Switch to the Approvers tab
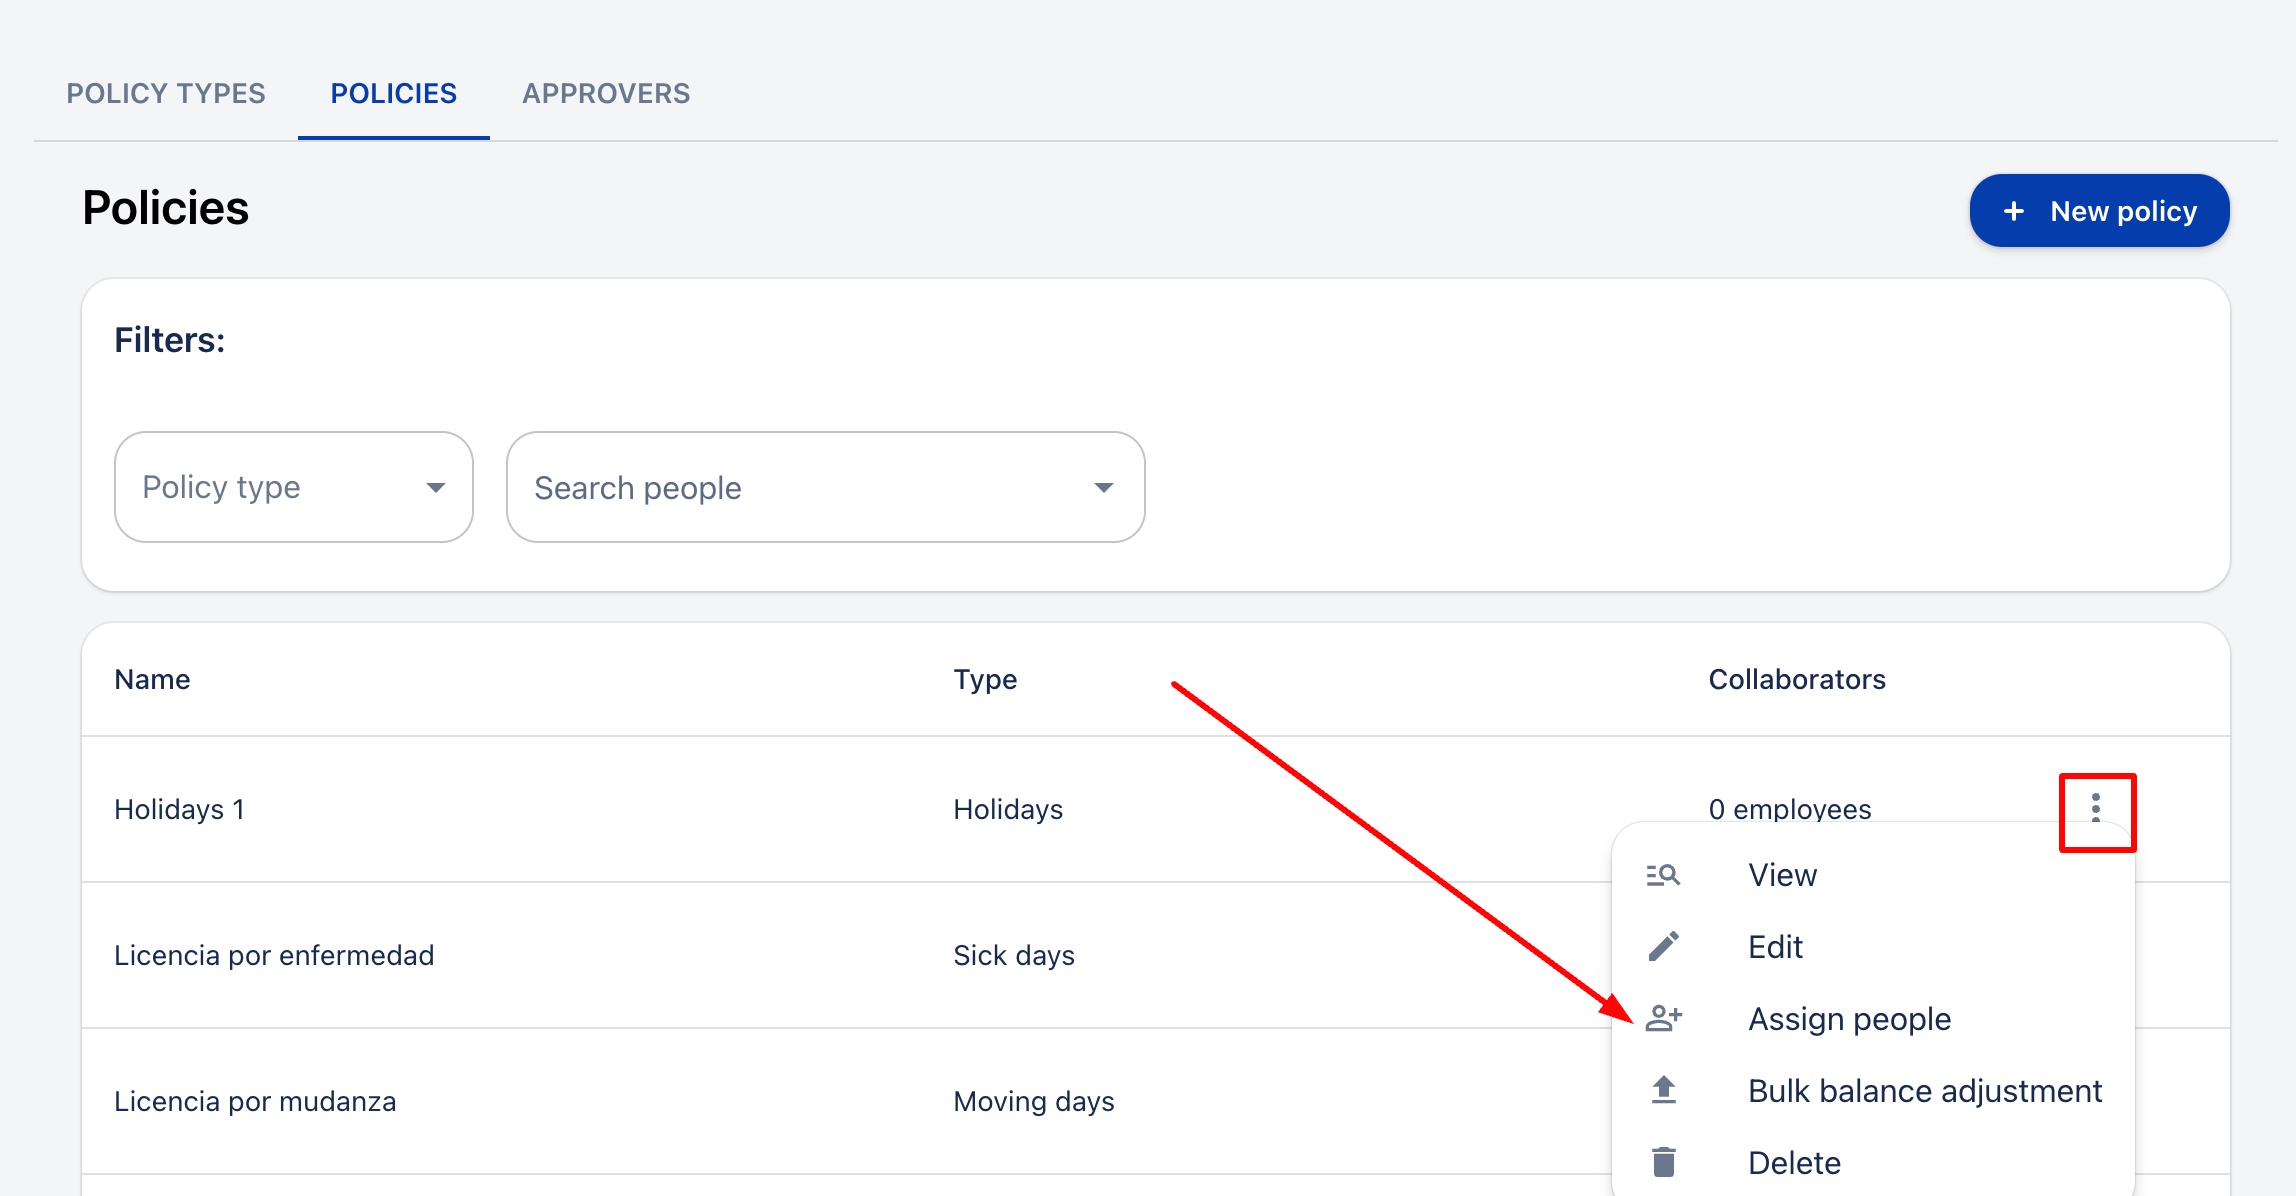The width and height of the screenshot is (2296, 1196). coord(606,93)
